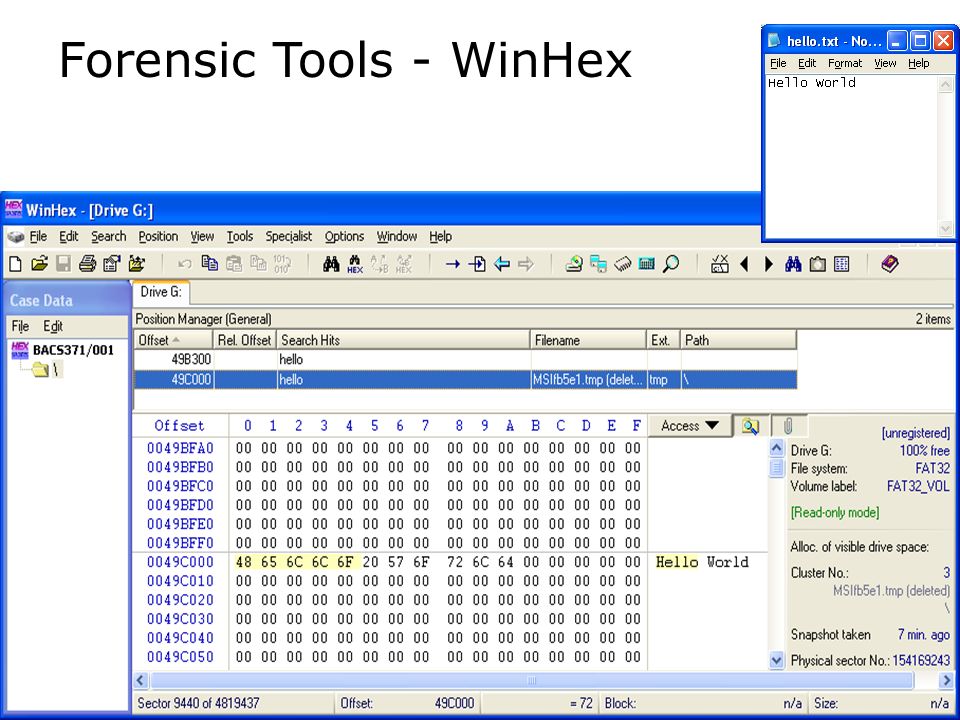Screen dimensions: 960x720
Task: Click the Open folder with star icon
Action: [x=137, y=264]
